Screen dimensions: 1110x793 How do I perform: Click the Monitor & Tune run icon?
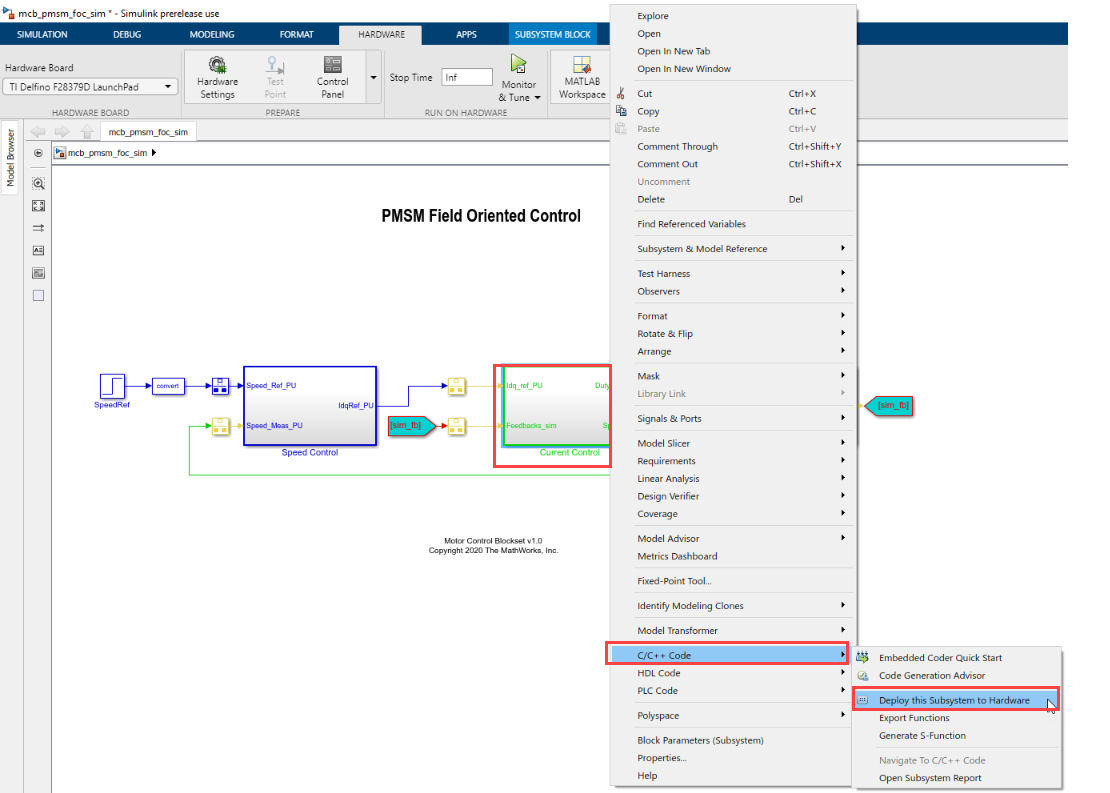tap(518, 65)
